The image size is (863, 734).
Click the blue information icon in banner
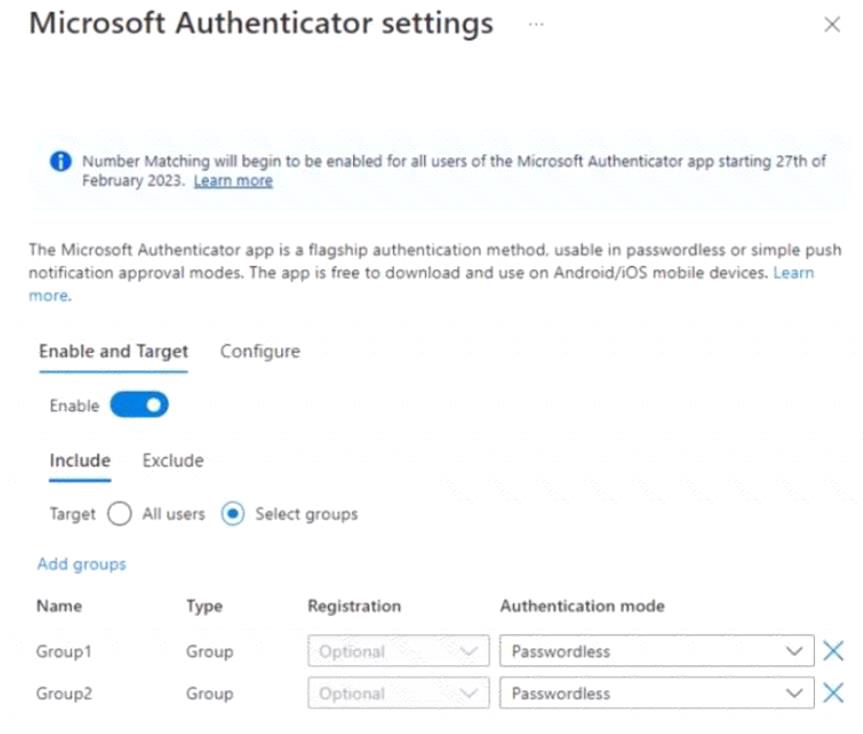pos(61,161)
